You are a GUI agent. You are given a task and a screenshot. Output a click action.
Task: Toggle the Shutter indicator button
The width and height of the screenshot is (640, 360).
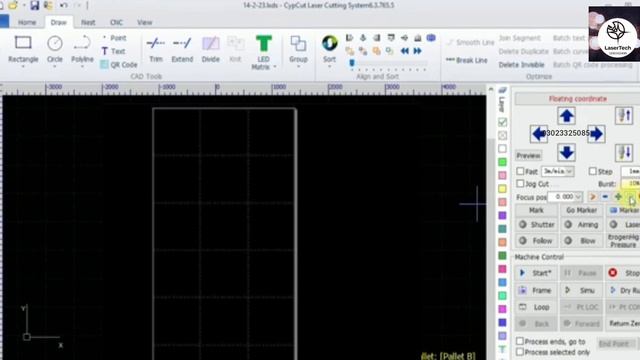(x=536, y=224)
